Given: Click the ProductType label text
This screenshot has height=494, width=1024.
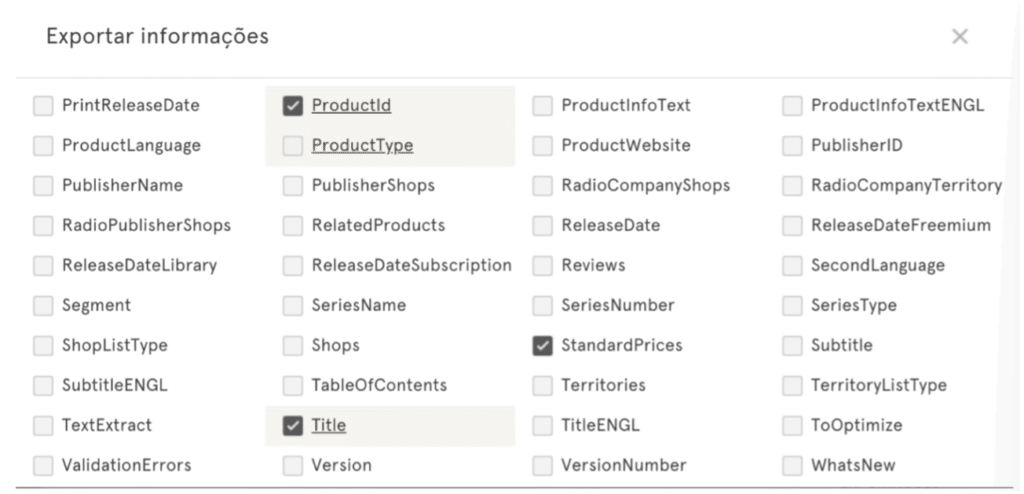Looking at the screenshot, I should point(362,145).
